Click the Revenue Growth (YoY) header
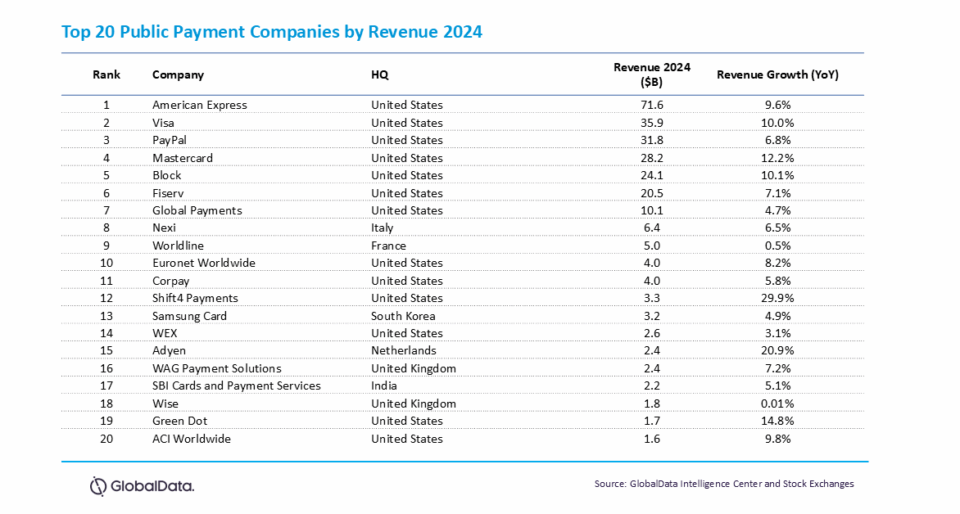Screen dimensions: 960x514 (x=778, y=75)
